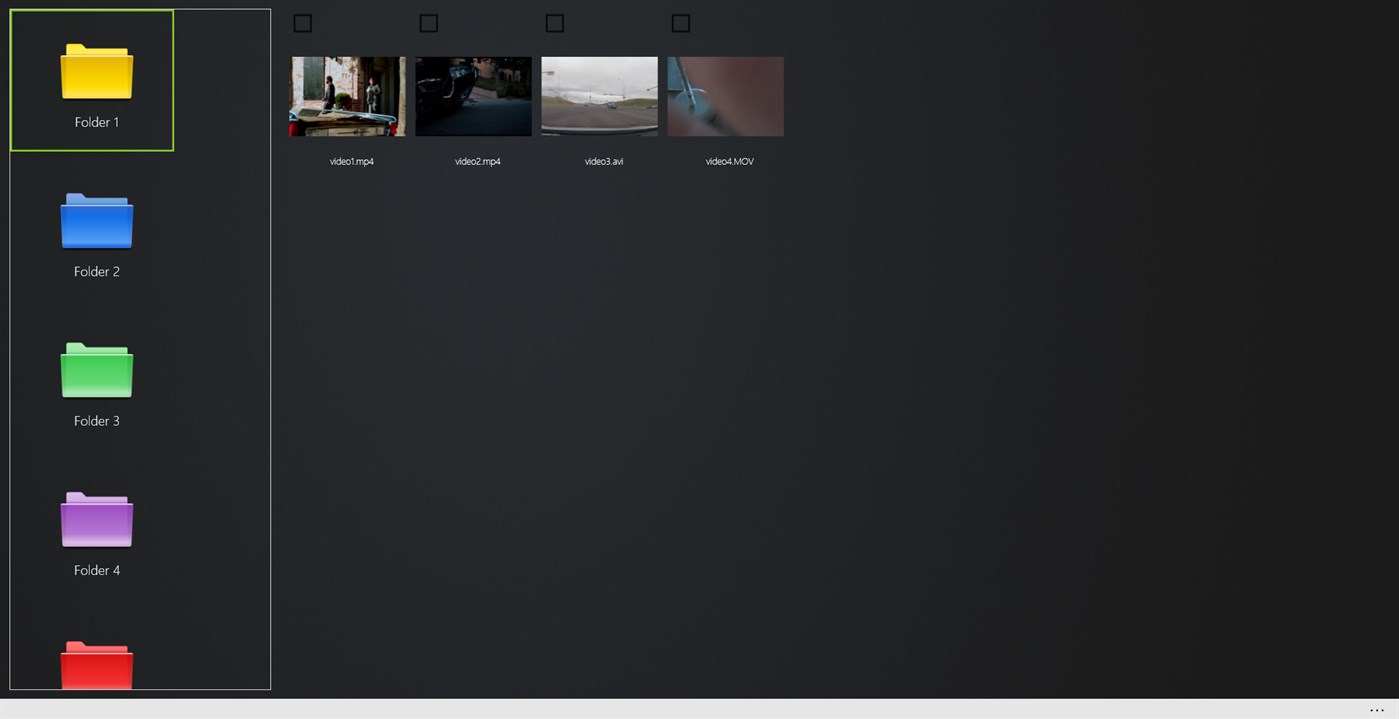1399x719 pixels.
Task: Check the checkbox above video1.mp4
Action: (302, 22)
